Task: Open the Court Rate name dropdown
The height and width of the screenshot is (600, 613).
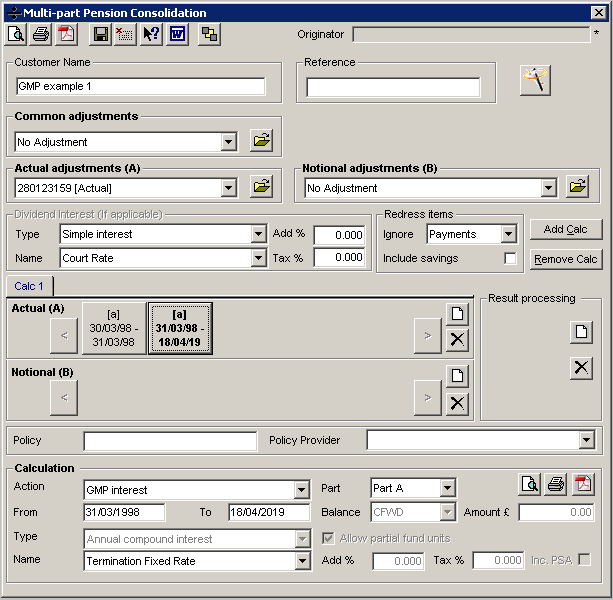Action: pyautogui.click(x=258, y=258)
